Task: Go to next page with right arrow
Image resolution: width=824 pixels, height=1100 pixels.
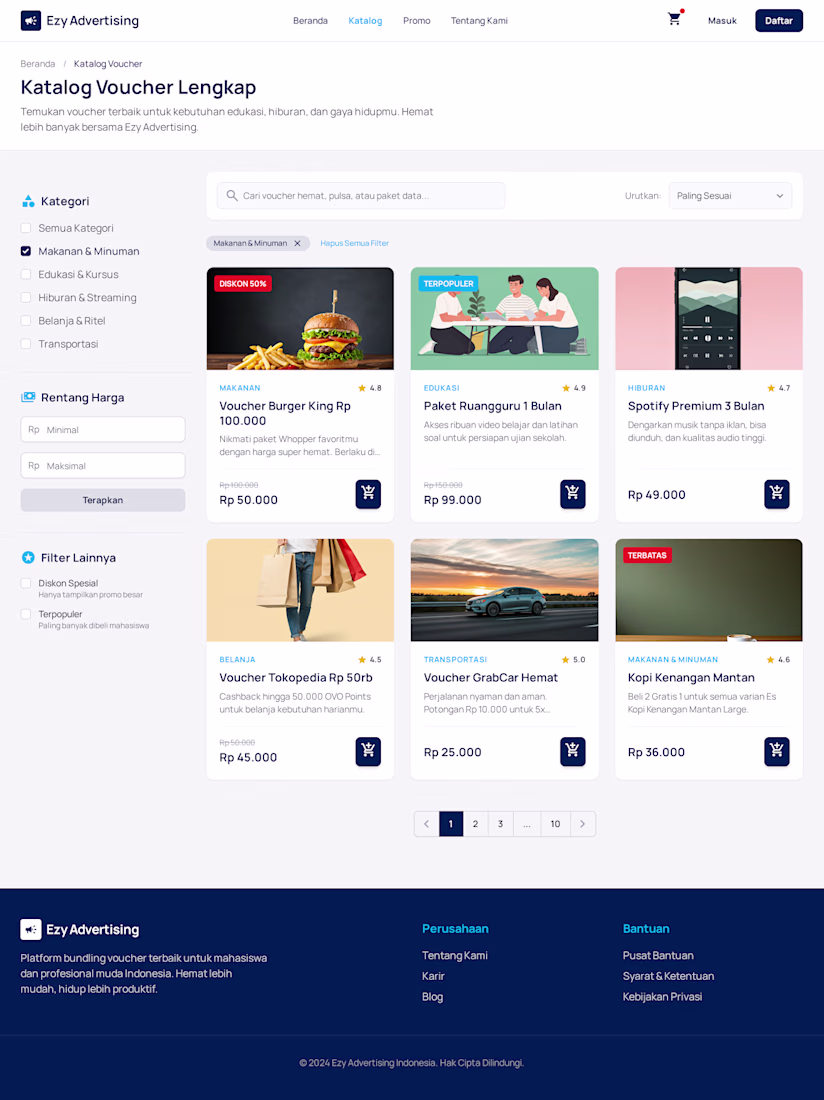Action: 583,824
